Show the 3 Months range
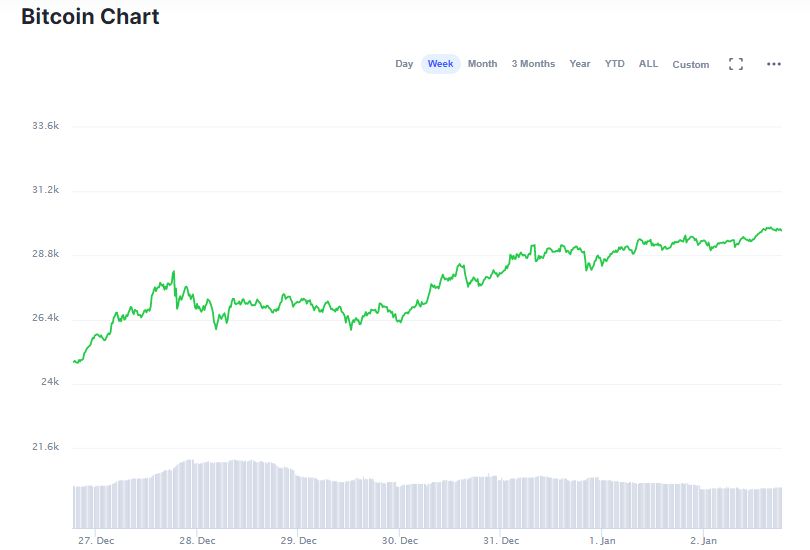This screenshot has height=550, width=810. coord(533,64)
